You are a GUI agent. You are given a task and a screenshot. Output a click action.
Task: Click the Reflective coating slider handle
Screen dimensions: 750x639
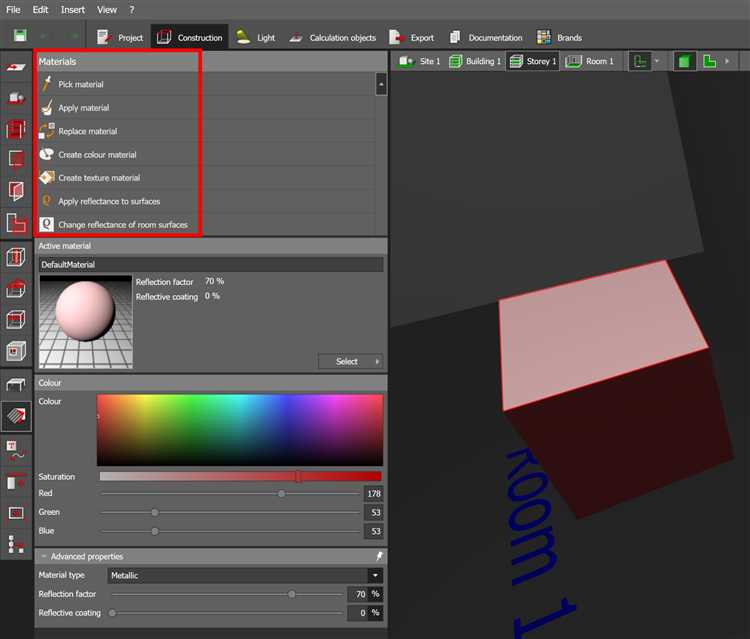112,613
